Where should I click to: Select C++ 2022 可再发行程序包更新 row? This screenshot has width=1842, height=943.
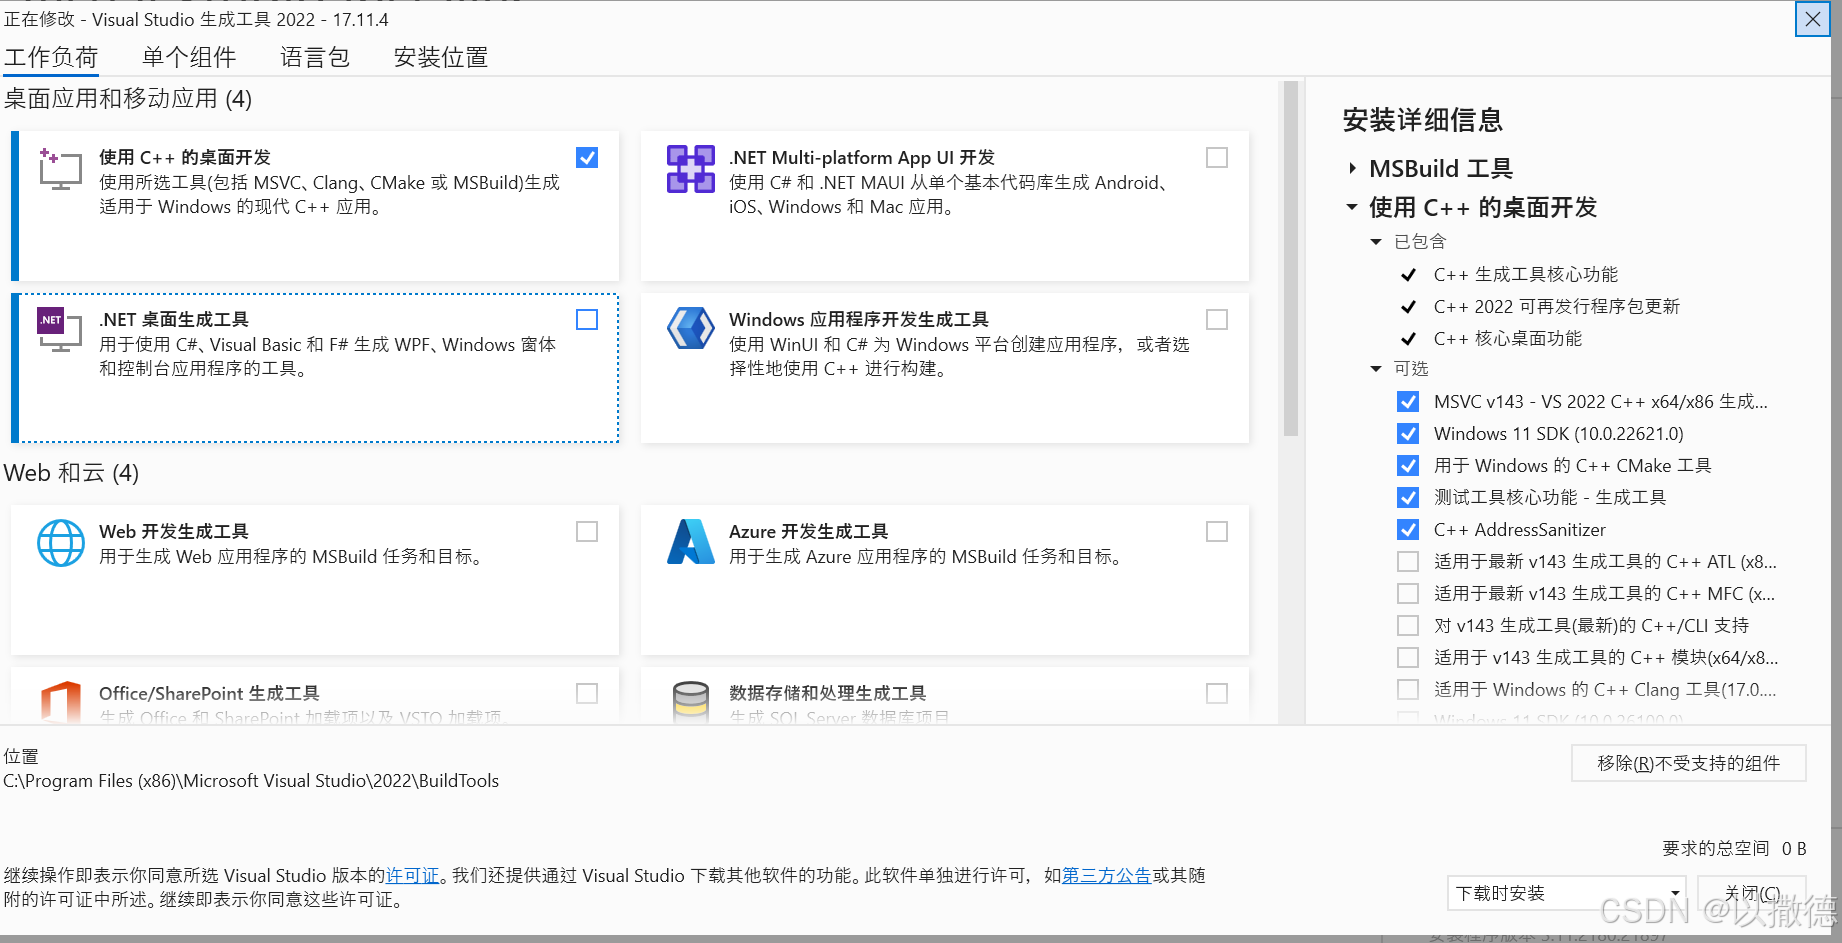[1556, 307]
